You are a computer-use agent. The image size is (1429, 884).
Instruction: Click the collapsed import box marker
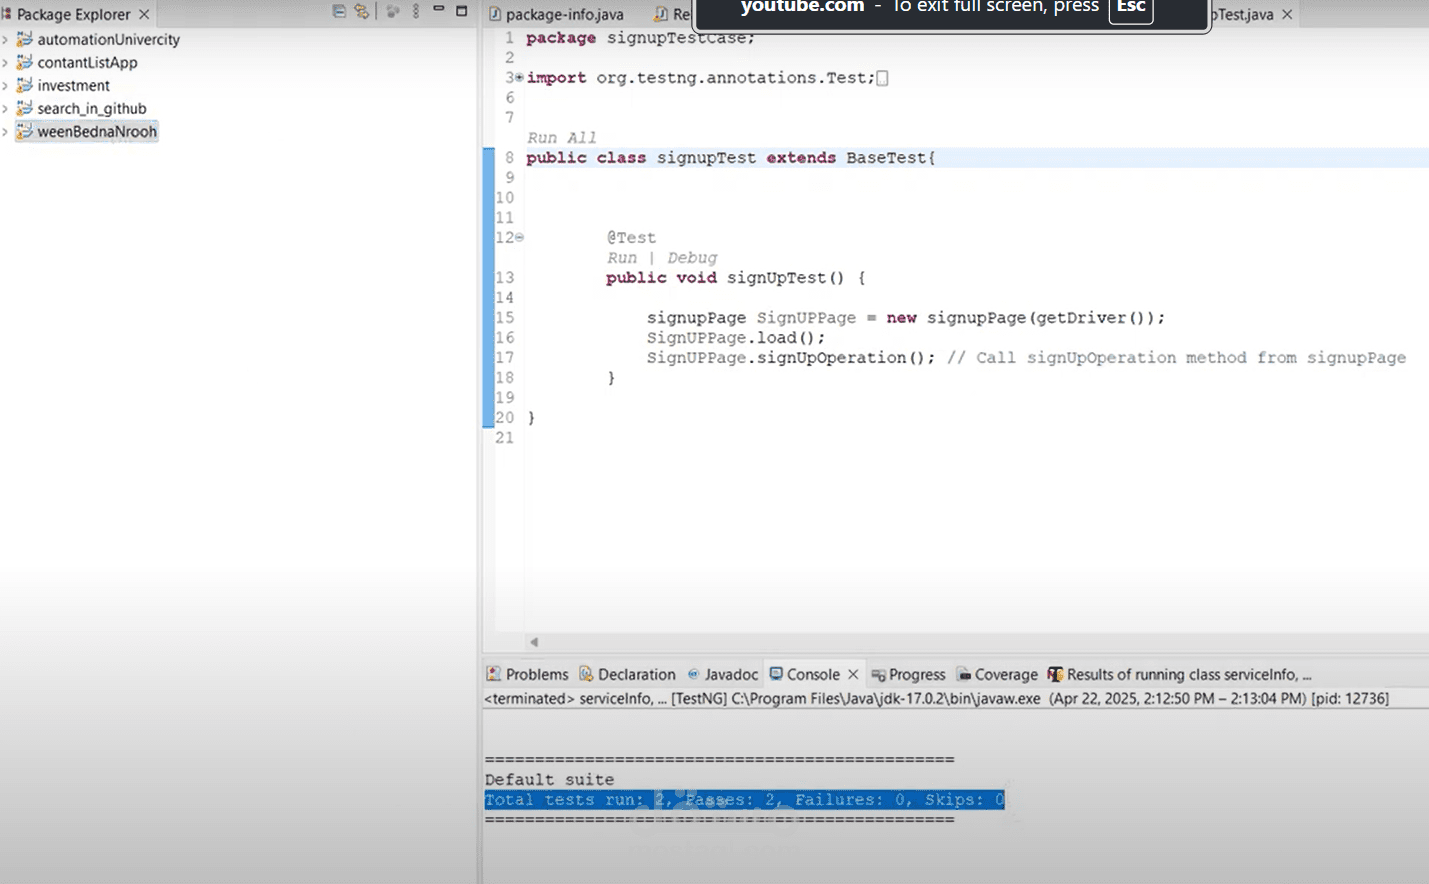(x=882, y=78)
